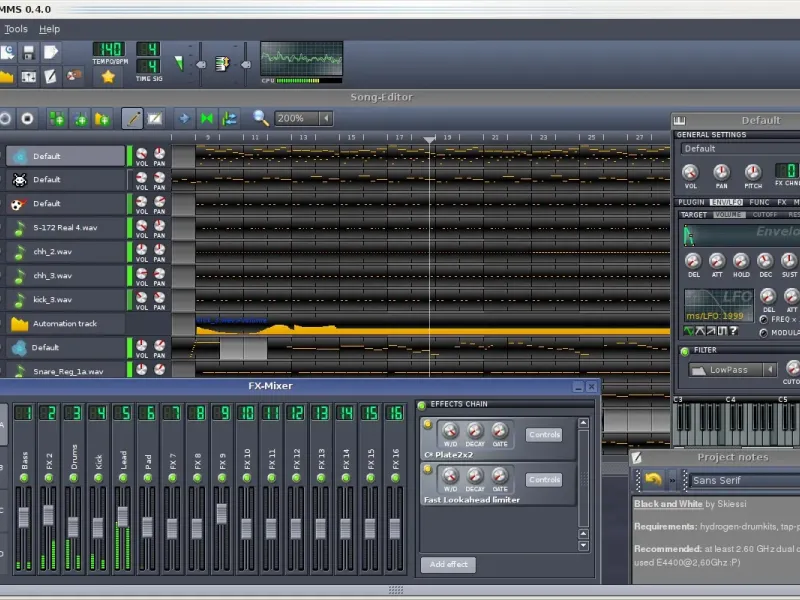Click the add sample track icon
Image resolution: width=800 pixels, height=600 pixels.
tap(78, 118)
